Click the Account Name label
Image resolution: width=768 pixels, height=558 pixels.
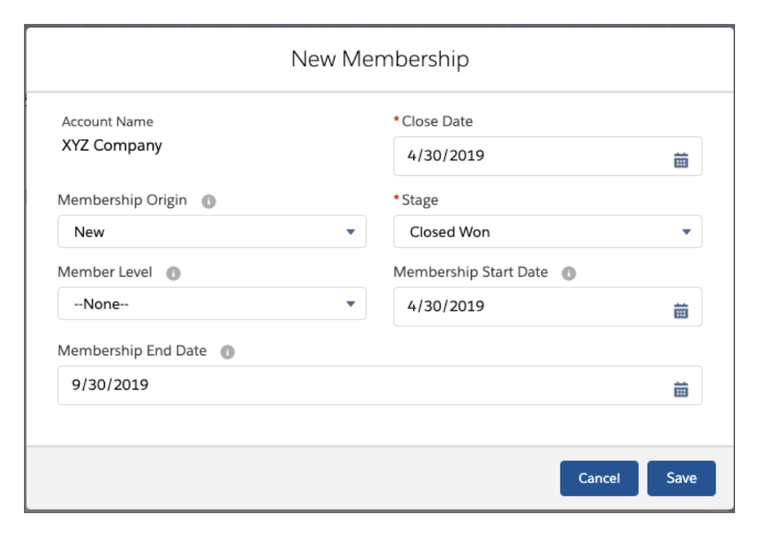[x=107, y=121]
